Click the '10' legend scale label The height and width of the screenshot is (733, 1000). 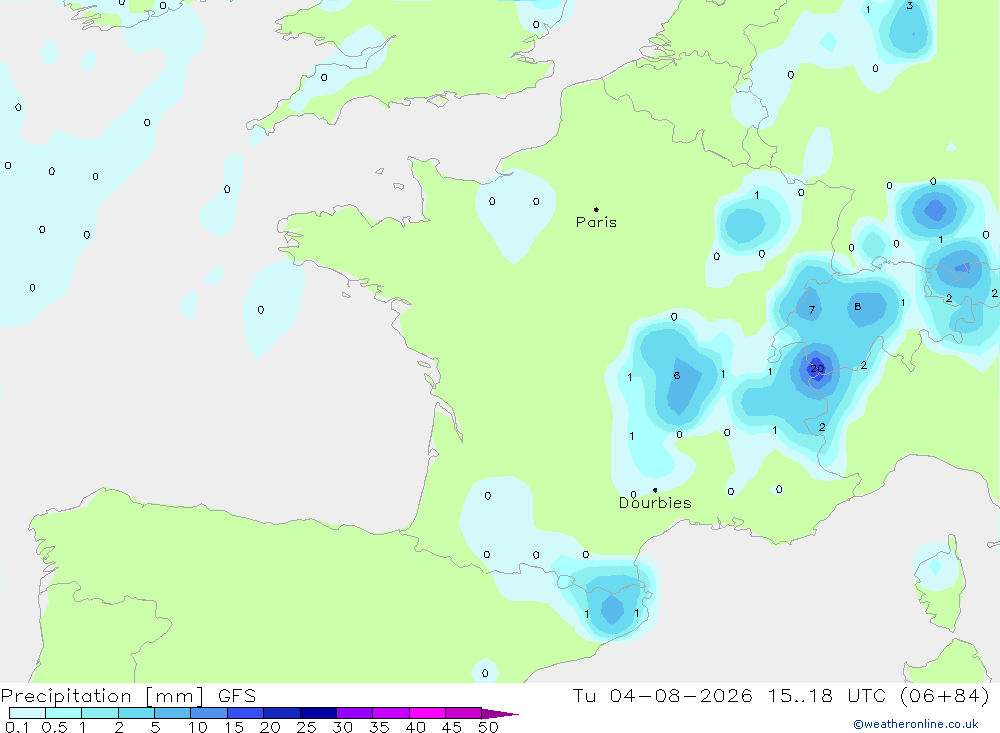(197, 727)
